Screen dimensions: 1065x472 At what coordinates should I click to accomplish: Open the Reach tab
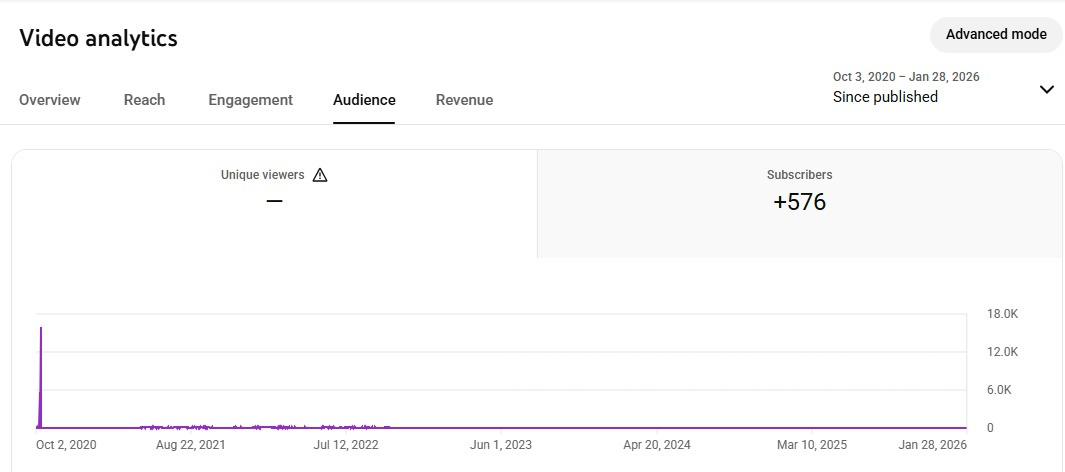point(144,100)
